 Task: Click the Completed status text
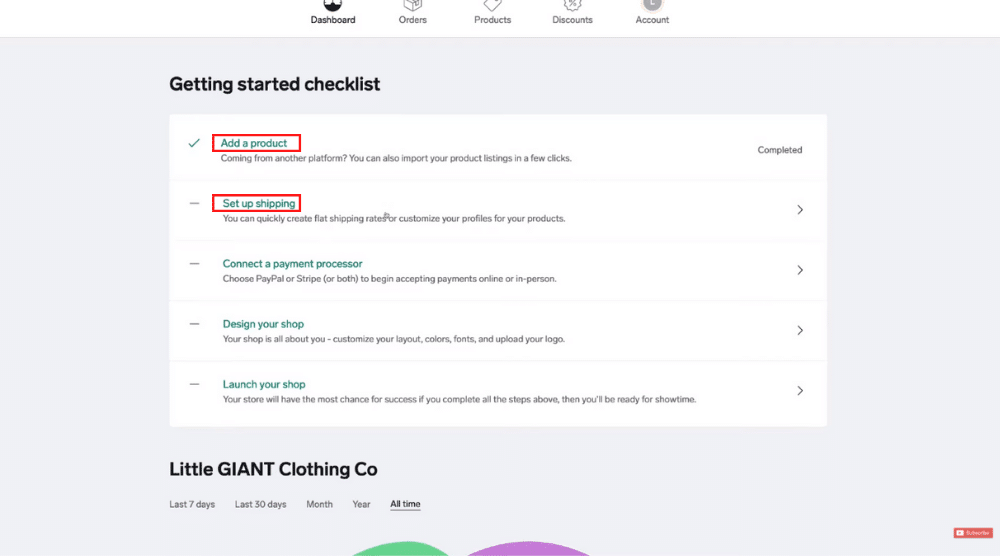(779, 150)
